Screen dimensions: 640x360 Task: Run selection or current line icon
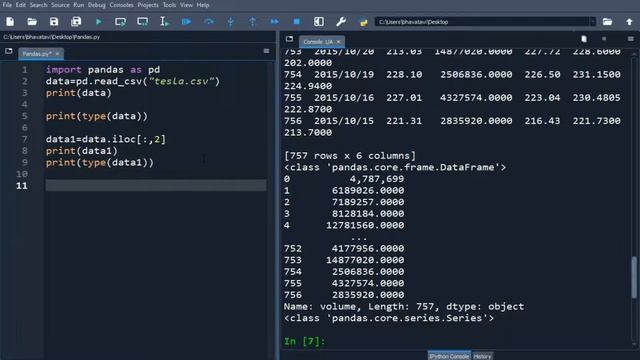coord(164,22)
